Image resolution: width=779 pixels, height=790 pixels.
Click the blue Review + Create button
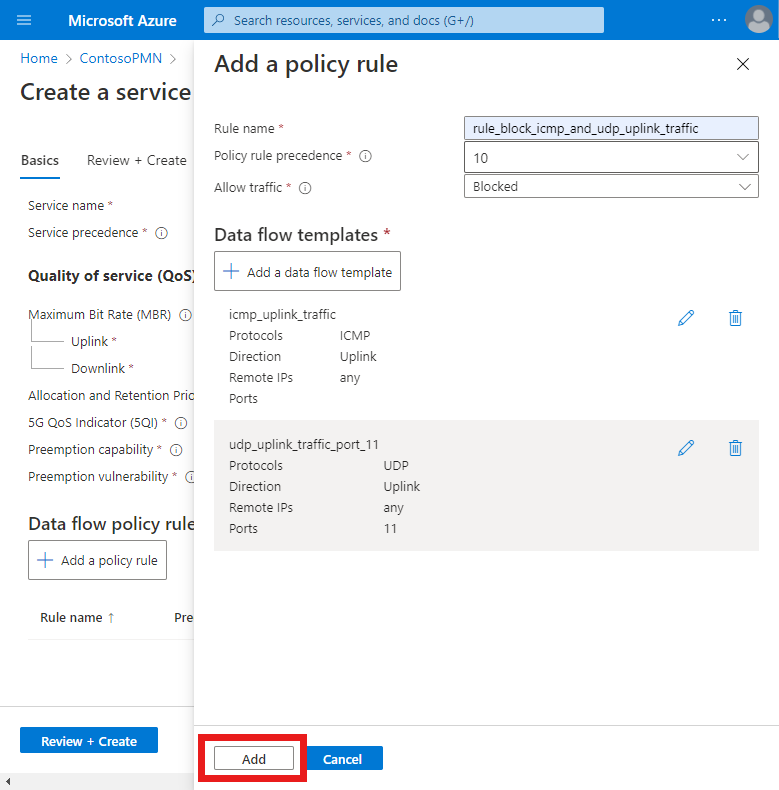click(89, 741)
